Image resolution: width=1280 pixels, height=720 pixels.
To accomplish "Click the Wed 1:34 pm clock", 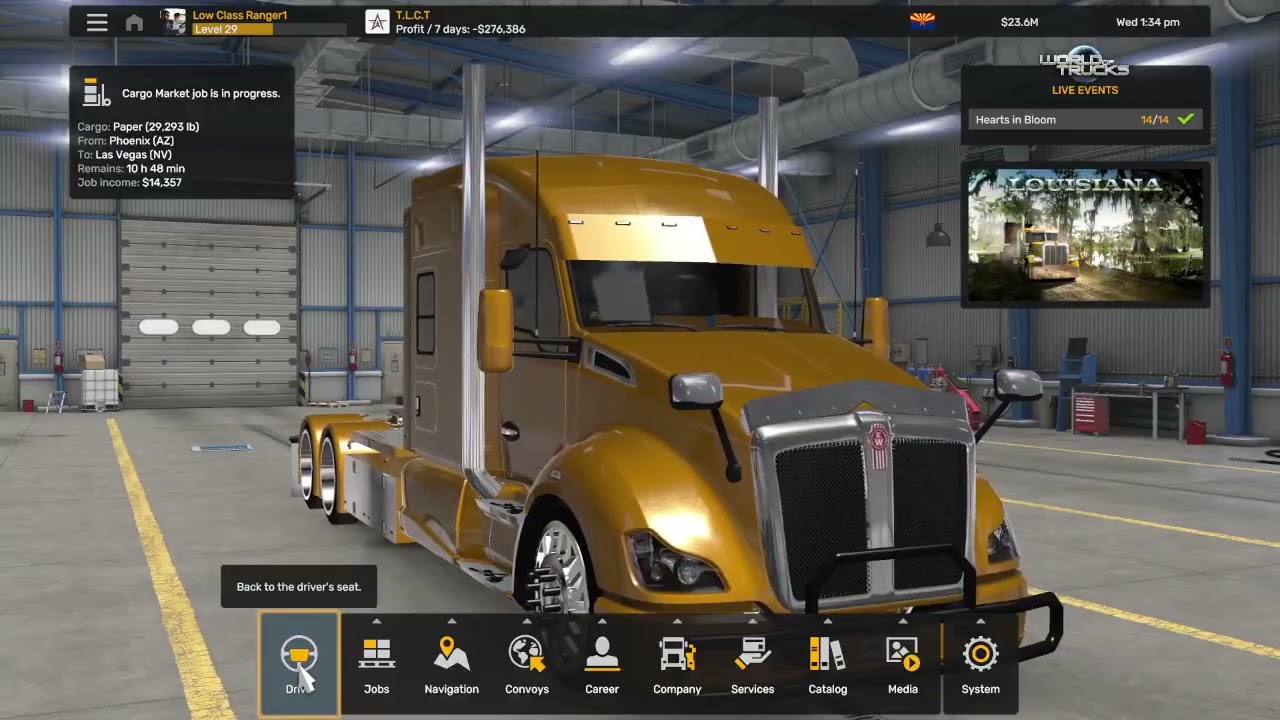I will [1148, 22].
